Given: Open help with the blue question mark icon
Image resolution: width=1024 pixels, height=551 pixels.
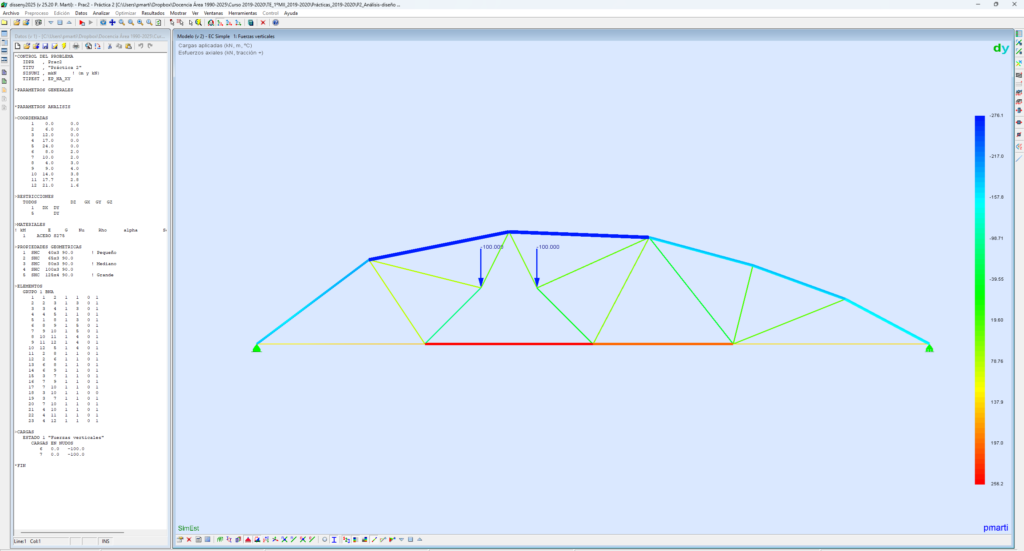Looking at the screenshot, I should point(275,22).
